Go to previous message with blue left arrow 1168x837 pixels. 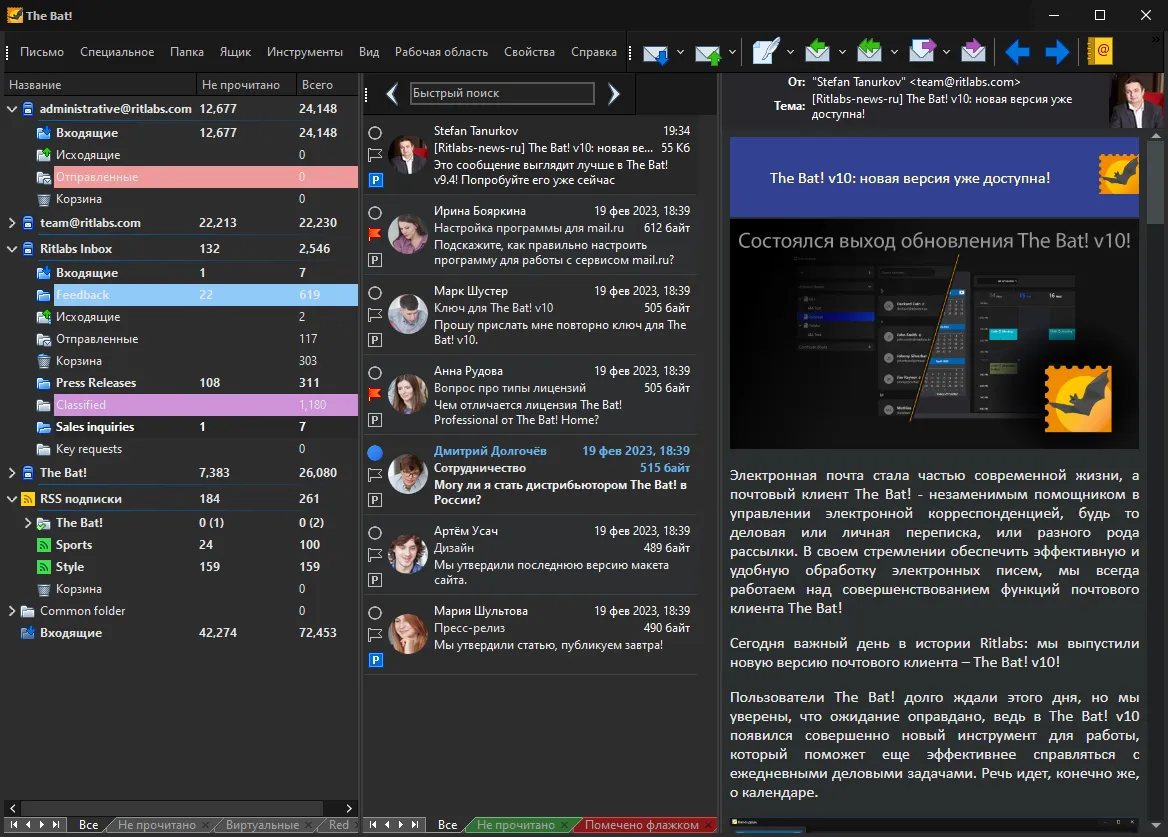pyautogui.click(x=1017, y=52)
